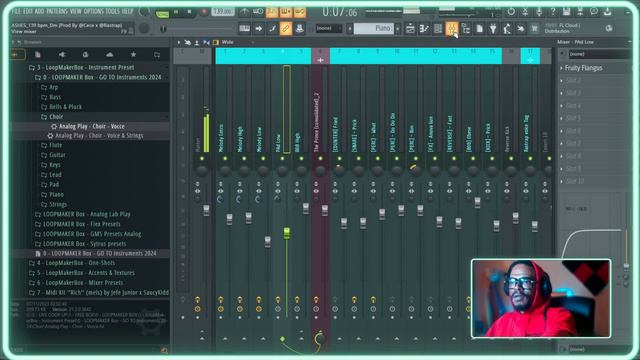Mute the Melody High mixer track
This screenshot has height=360, width=640.
click(x=244, y=158)
